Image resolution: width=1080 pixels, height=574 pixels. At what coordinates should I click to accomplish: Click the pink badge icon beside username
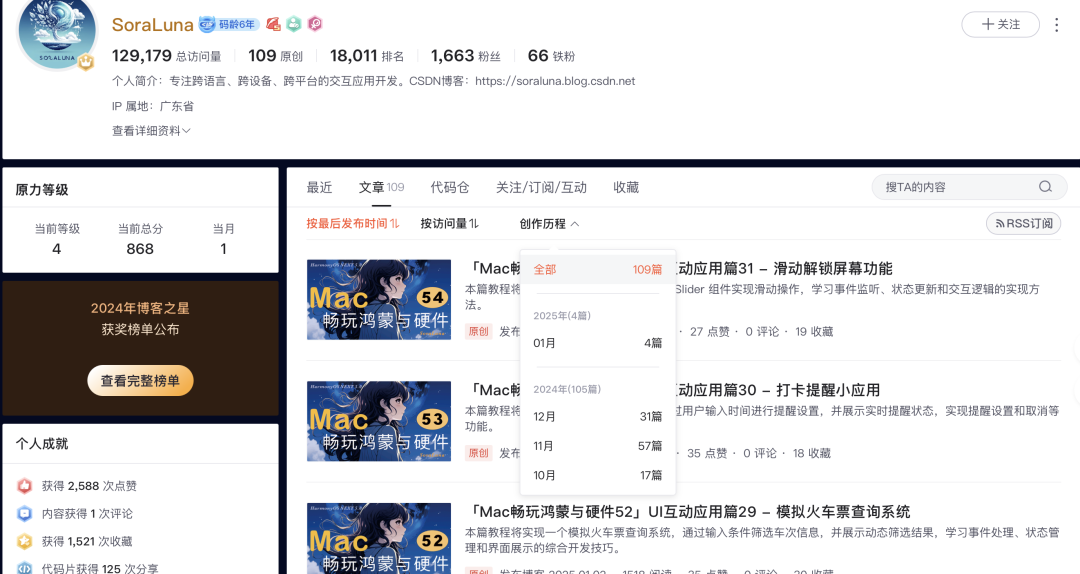point(315,24)
